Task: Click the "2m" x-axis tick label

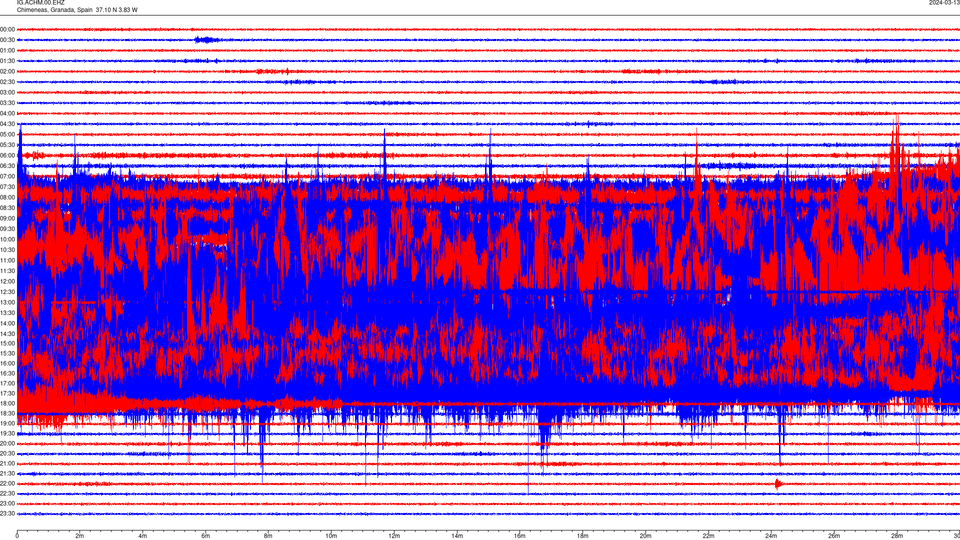Action: (80, 536)
